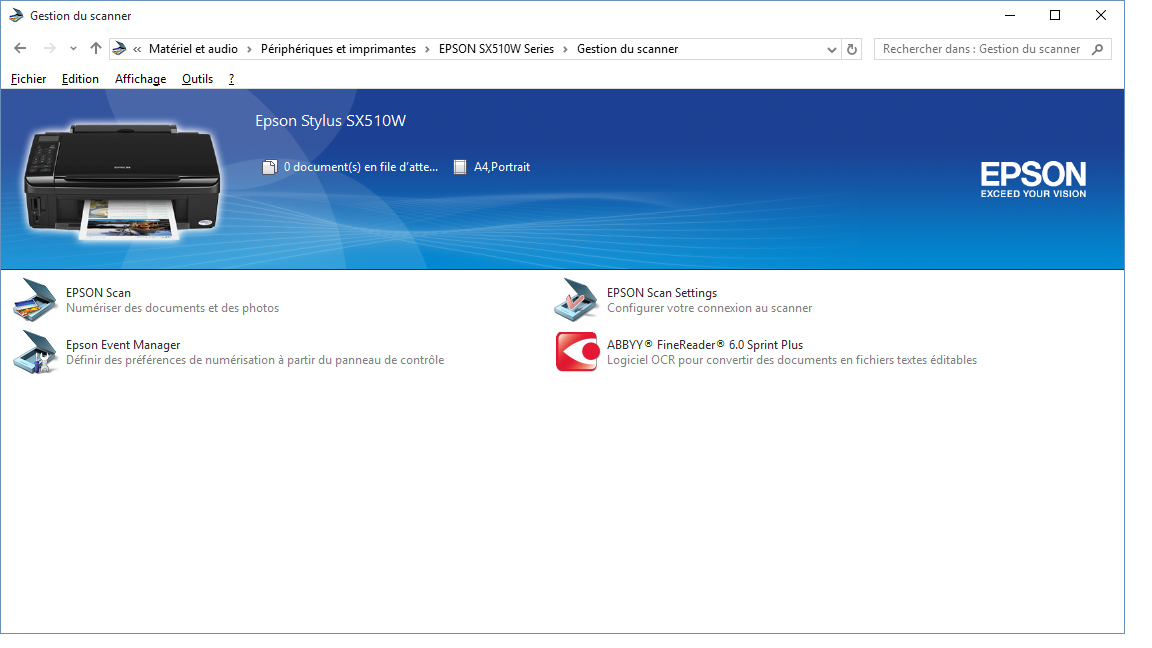Click the EPSON Exceed Your Vision logo
This screenshot has height=648, width=1152.
coord(1033,180)
